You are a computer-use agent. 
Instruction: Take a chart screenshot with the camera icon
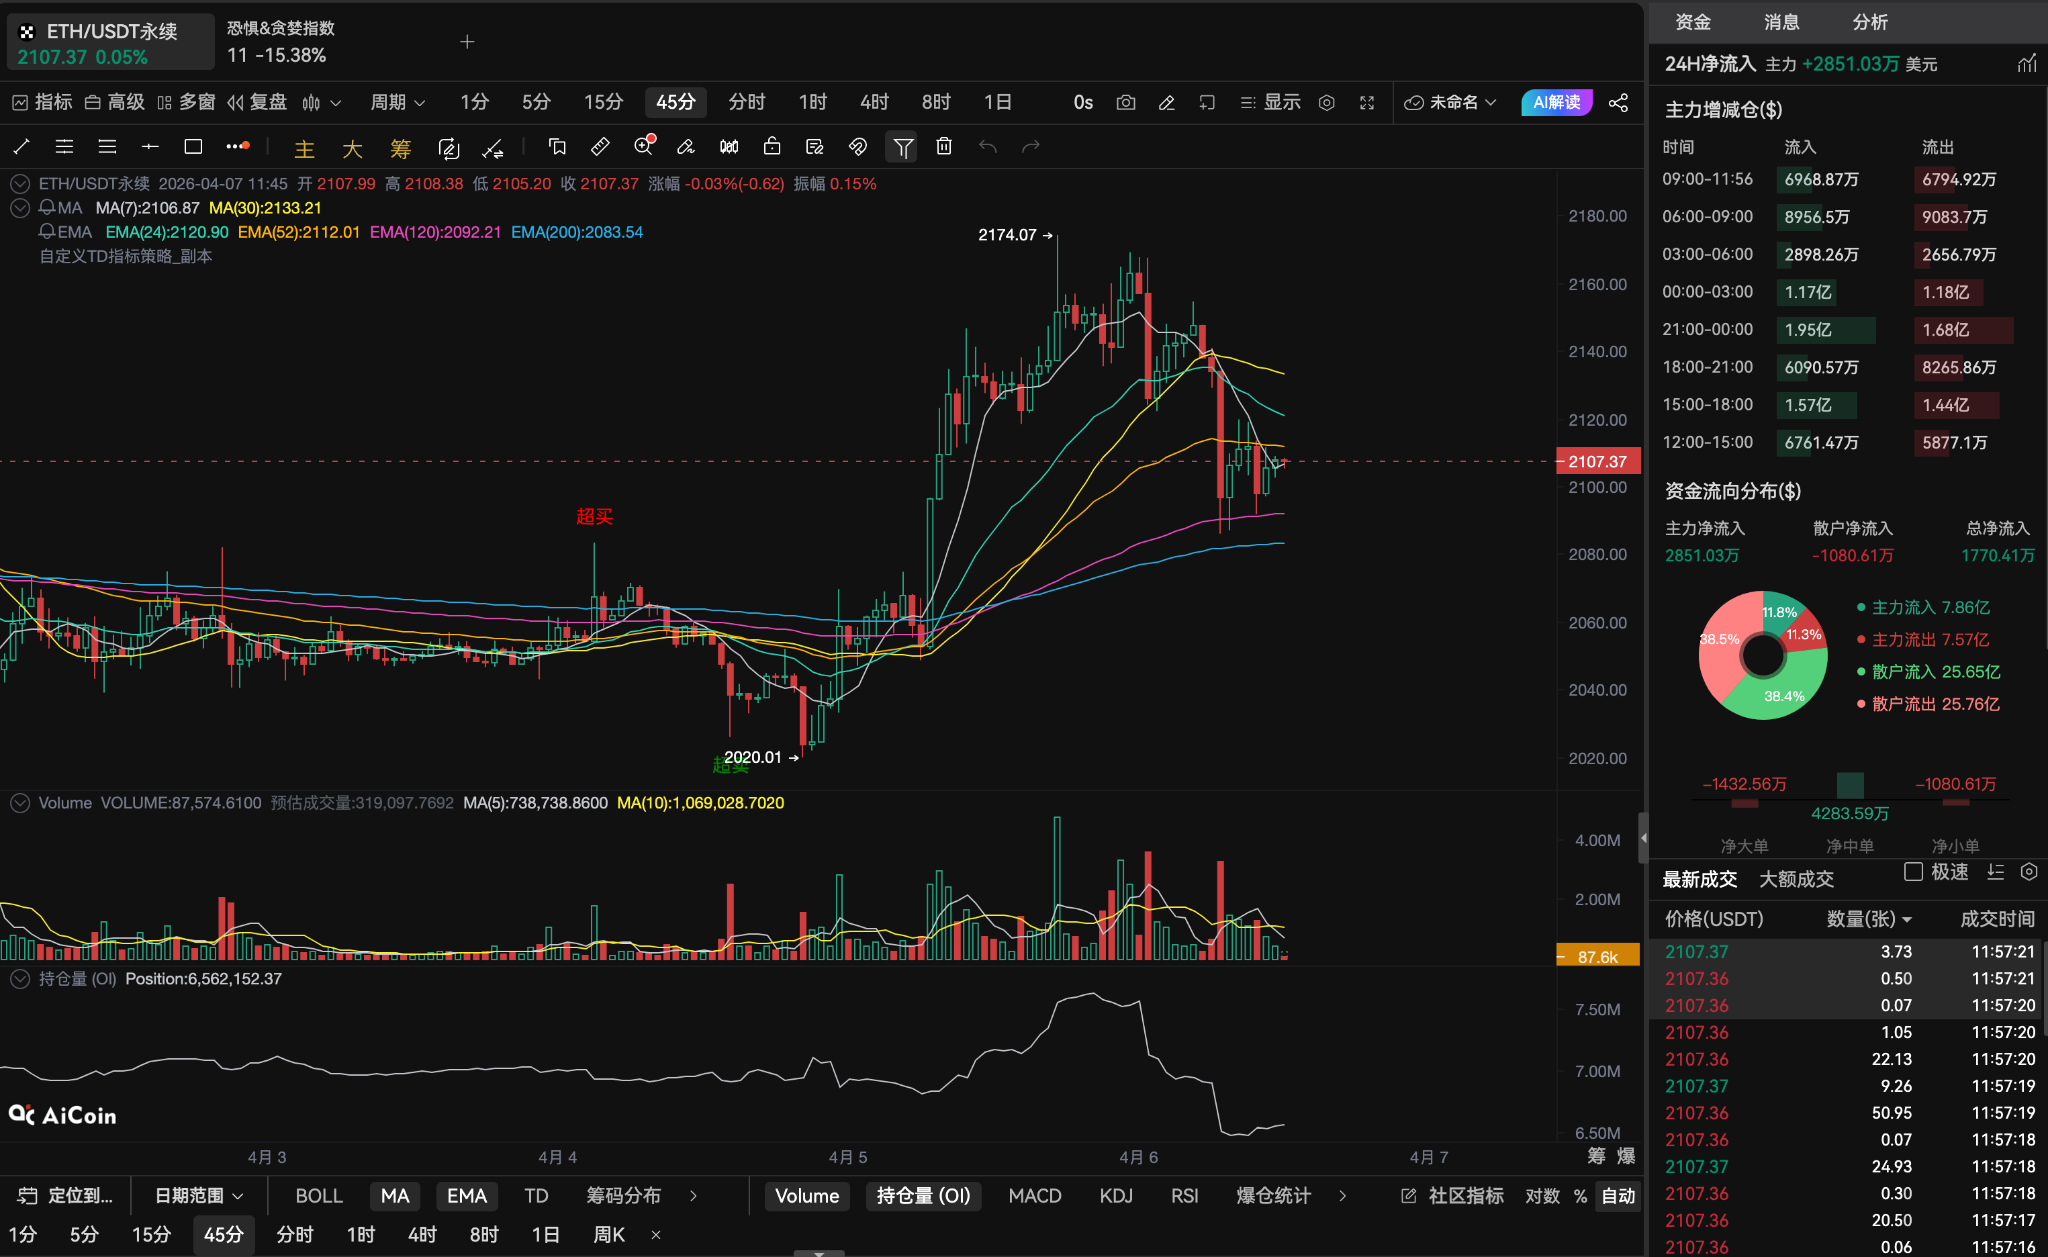1125,101
